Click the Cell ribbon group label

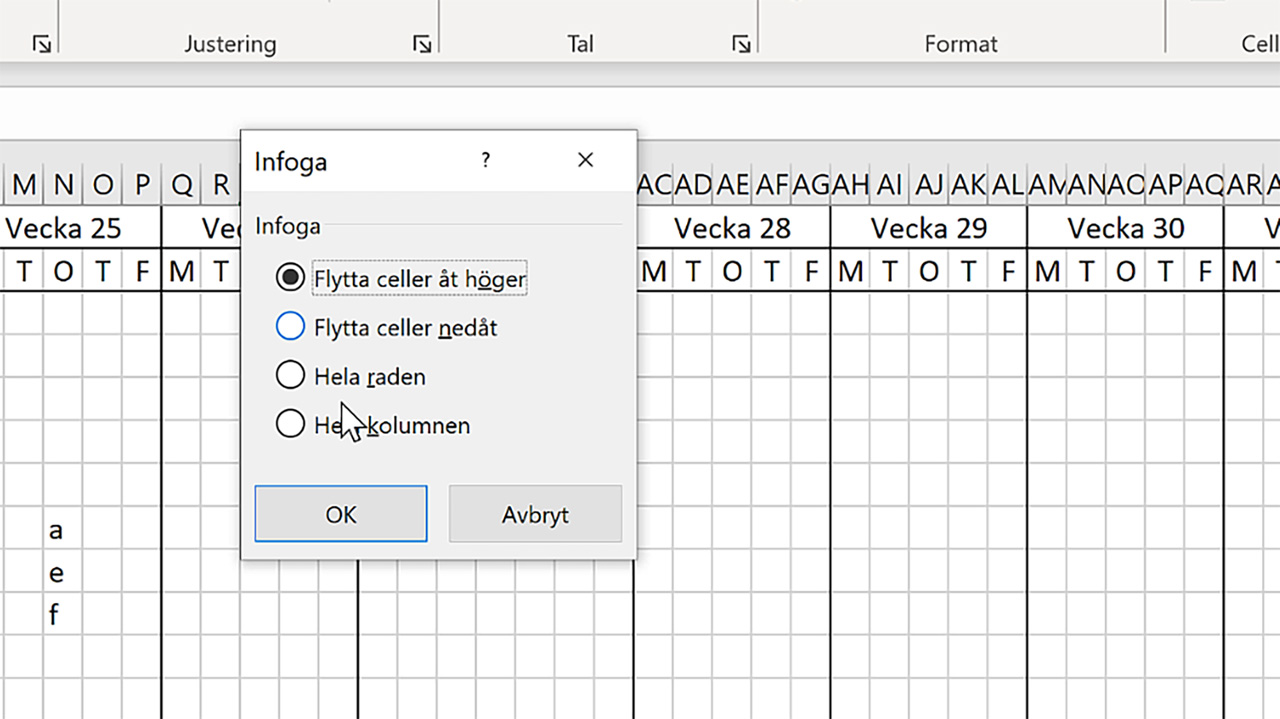pyautogui.click(x=1258, y=43)
